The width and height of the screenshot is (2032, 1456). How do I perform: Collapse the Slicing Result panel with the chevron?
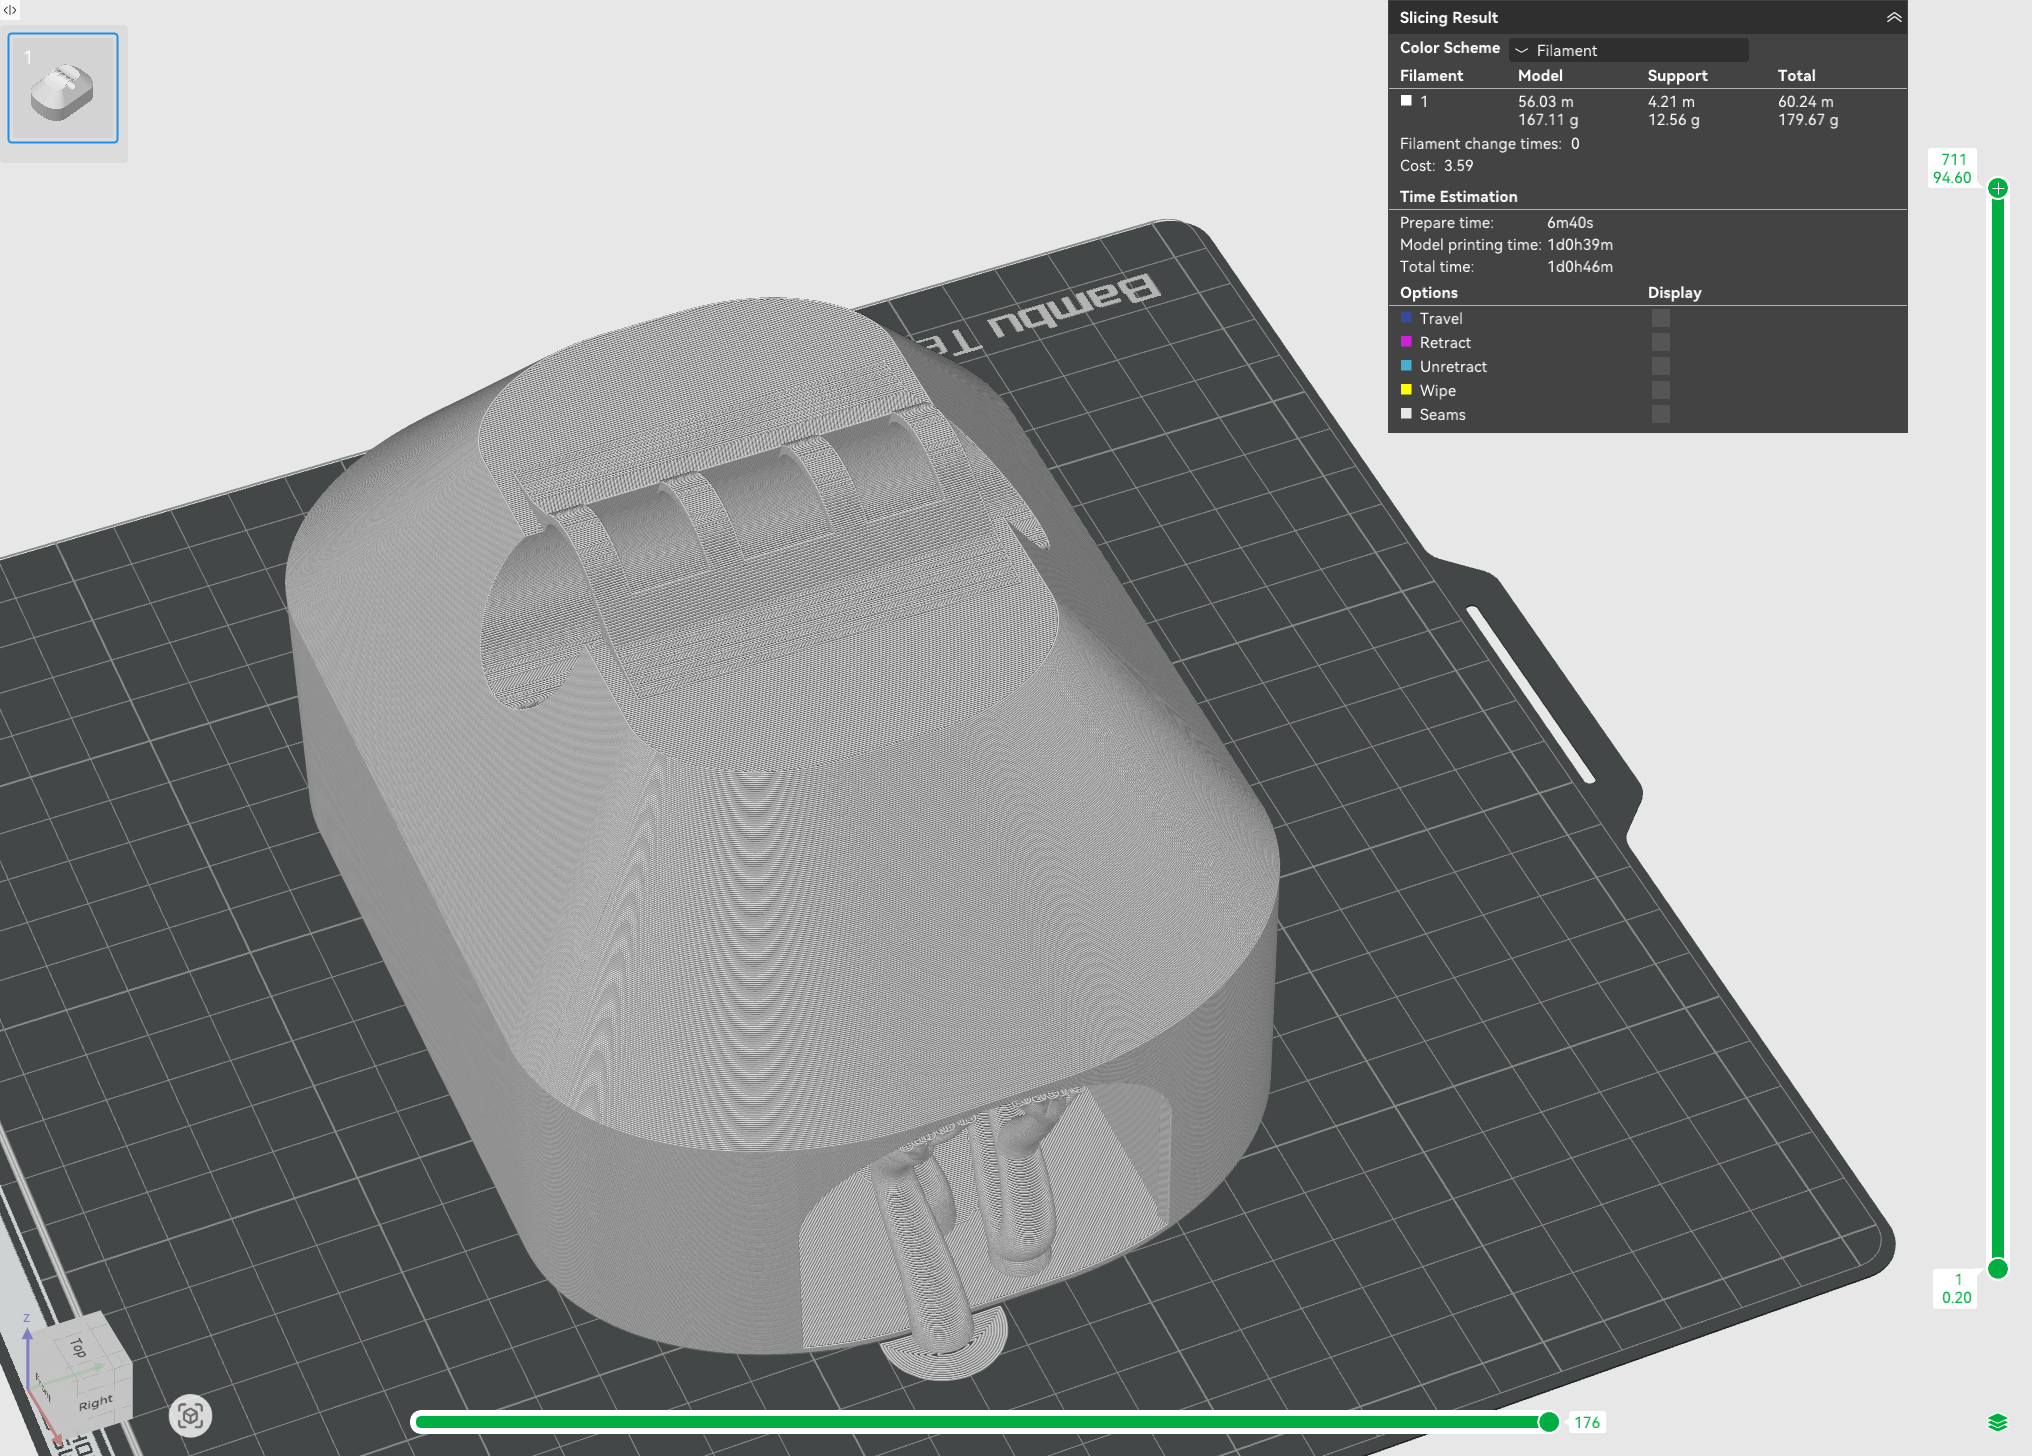[x=1894, y=17]
